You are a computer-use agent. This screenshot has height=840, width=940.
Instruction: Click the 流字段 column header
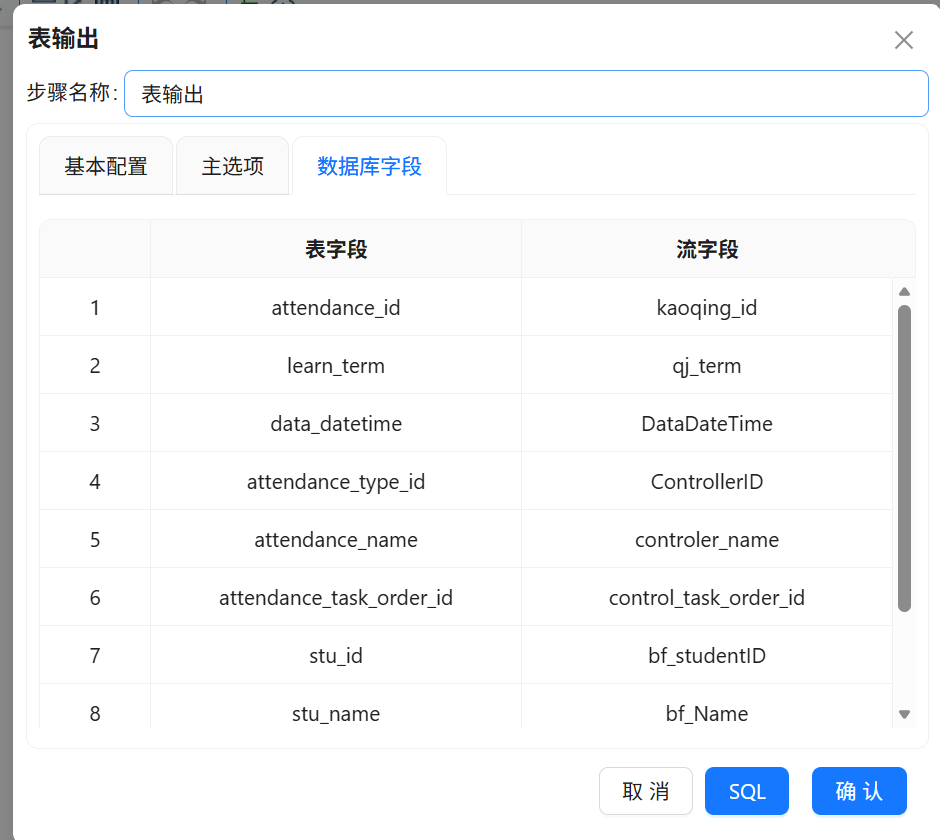coord(707,249)
